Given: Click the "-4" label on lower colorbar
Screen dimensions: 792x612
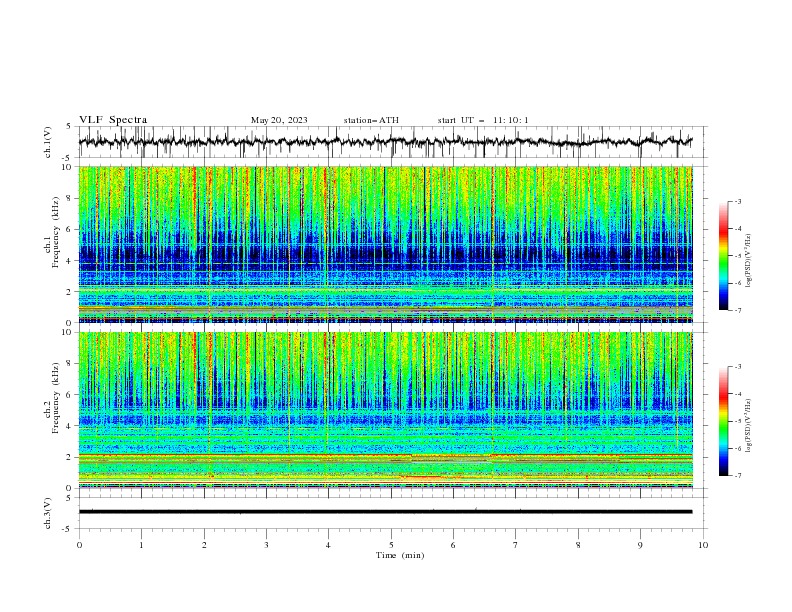Looking at the screenshot, I should [737, 394].
